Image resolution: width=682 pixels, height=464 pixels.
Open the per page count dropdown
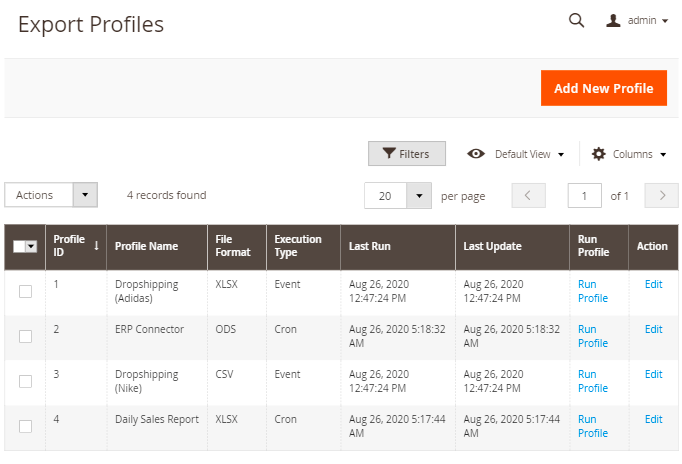419,196
